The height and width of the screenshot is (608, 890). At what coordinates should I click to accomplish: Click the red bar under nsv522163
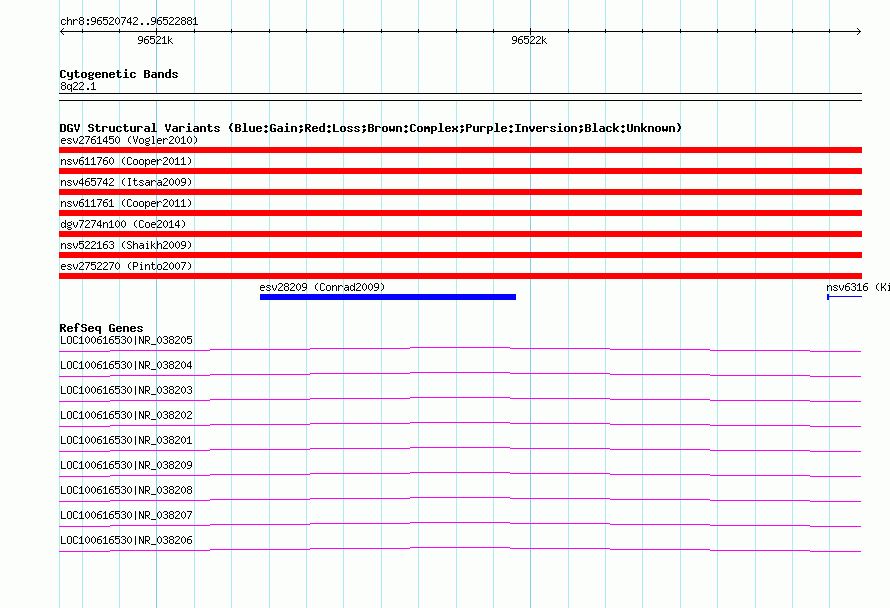[460, 255]
